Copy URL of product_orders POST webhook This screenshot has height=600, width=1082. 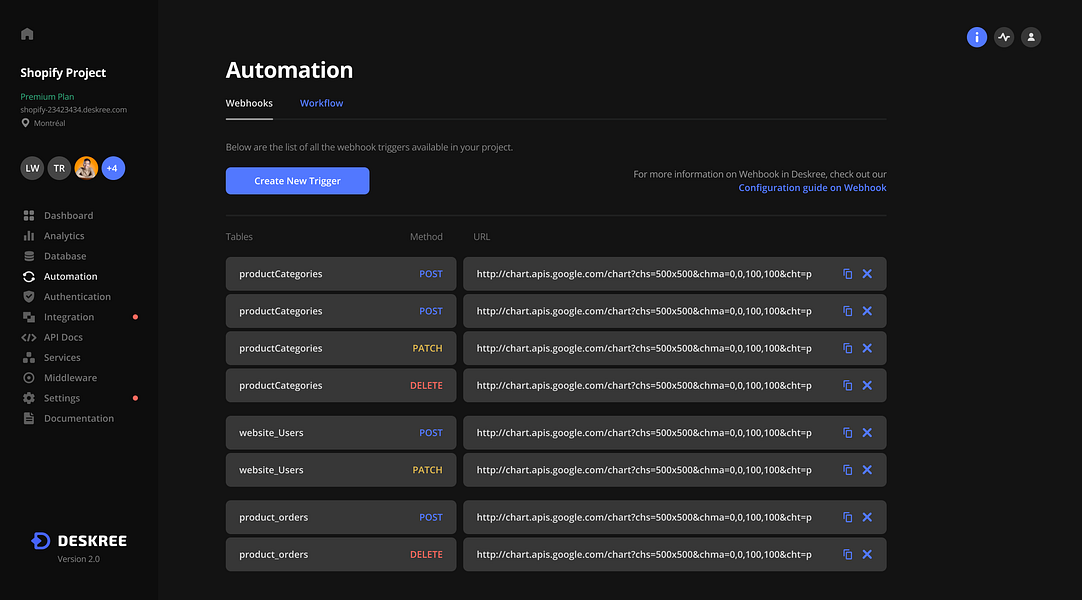848,517
